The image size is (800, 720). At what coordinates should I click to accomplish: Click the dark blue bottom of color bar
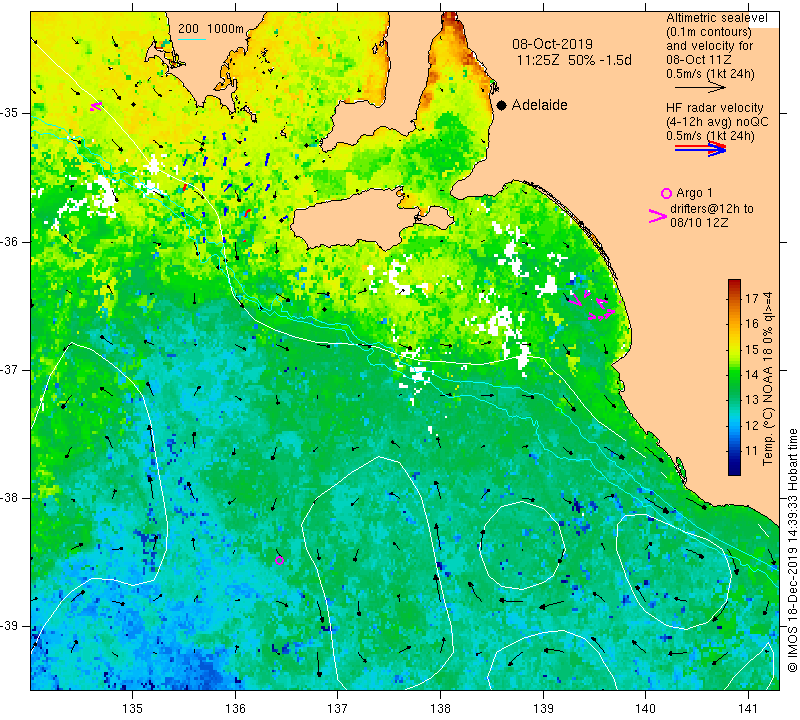(734, 470)
